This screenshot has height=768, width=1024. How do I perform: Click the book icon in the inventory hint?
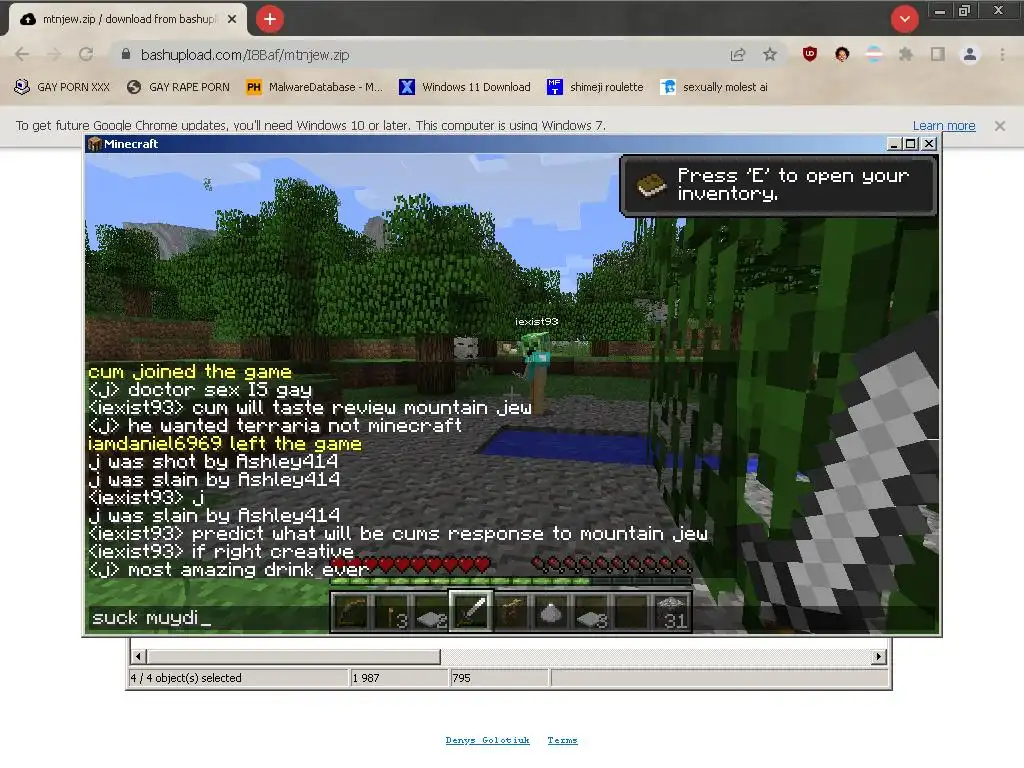(651, 185)
